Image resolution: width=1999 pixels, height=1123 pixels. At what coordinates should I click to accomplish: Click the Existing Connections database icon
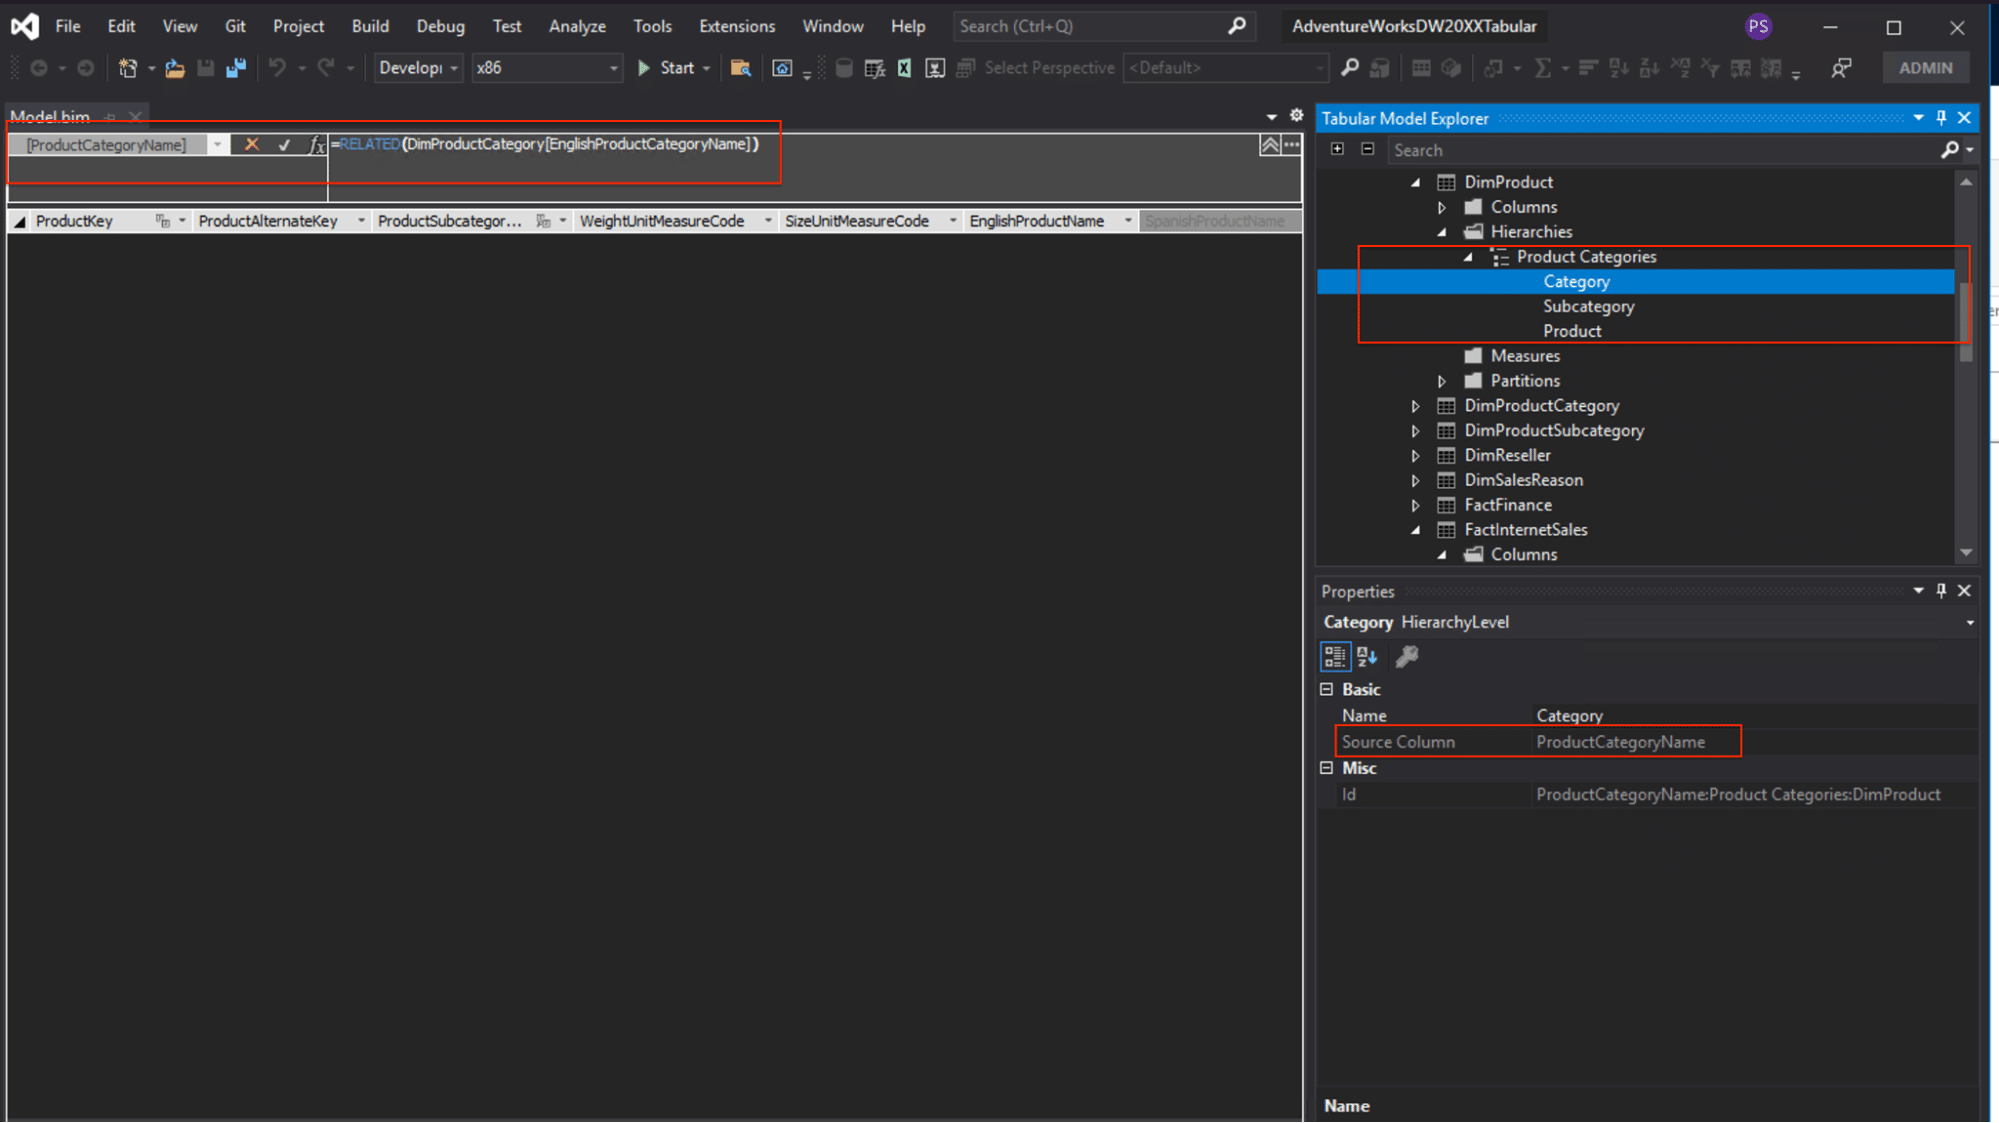point(844,68)
